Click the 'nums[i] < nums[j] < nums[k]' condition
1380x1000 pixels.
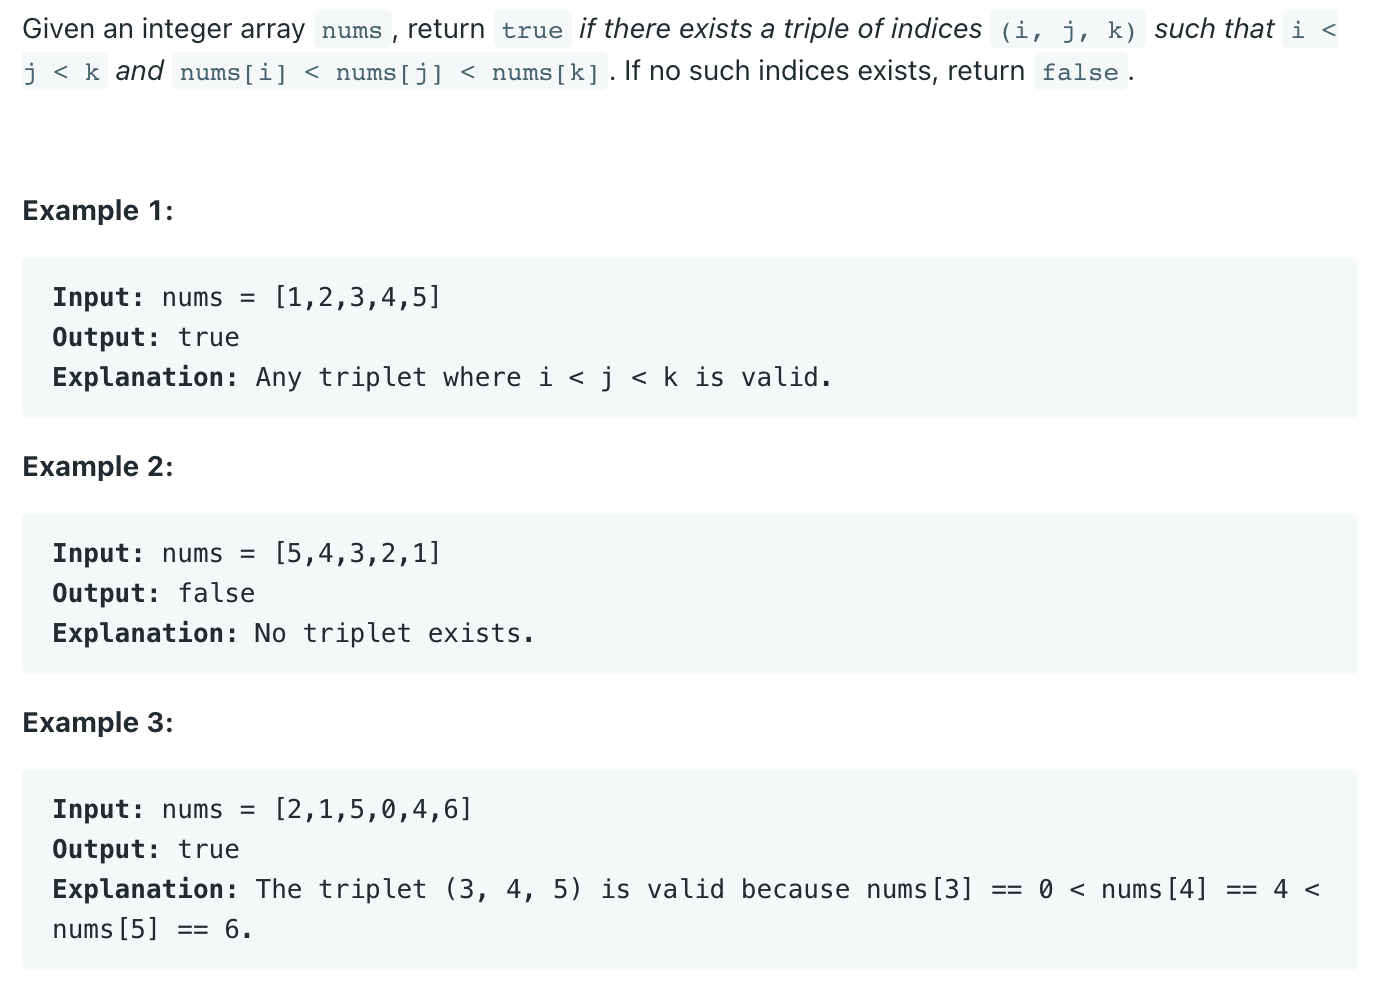390,72
